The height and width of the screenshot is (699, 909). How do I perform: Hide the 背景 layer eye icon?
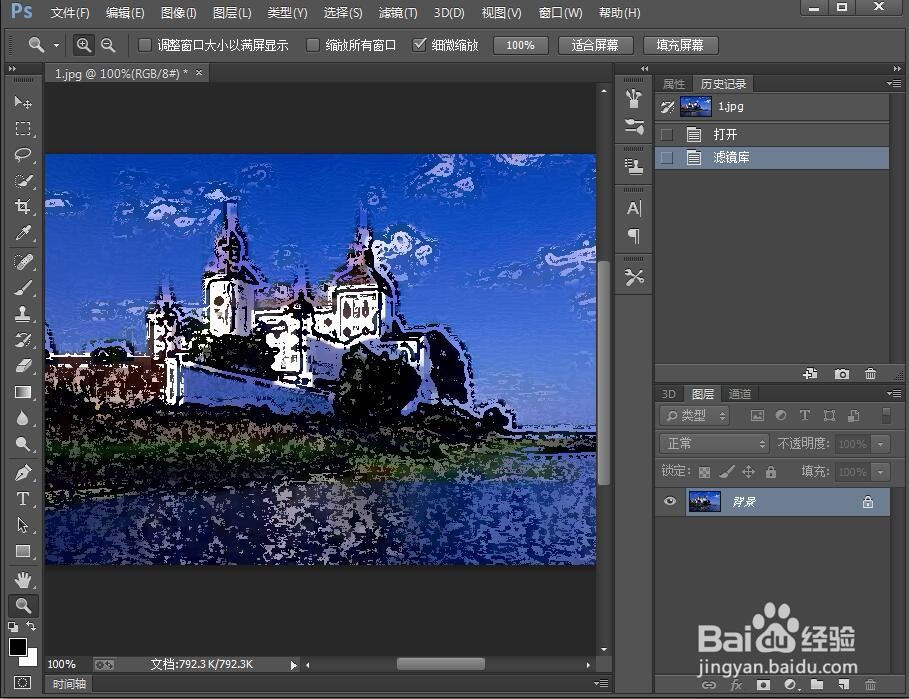(x=670, y=501)
